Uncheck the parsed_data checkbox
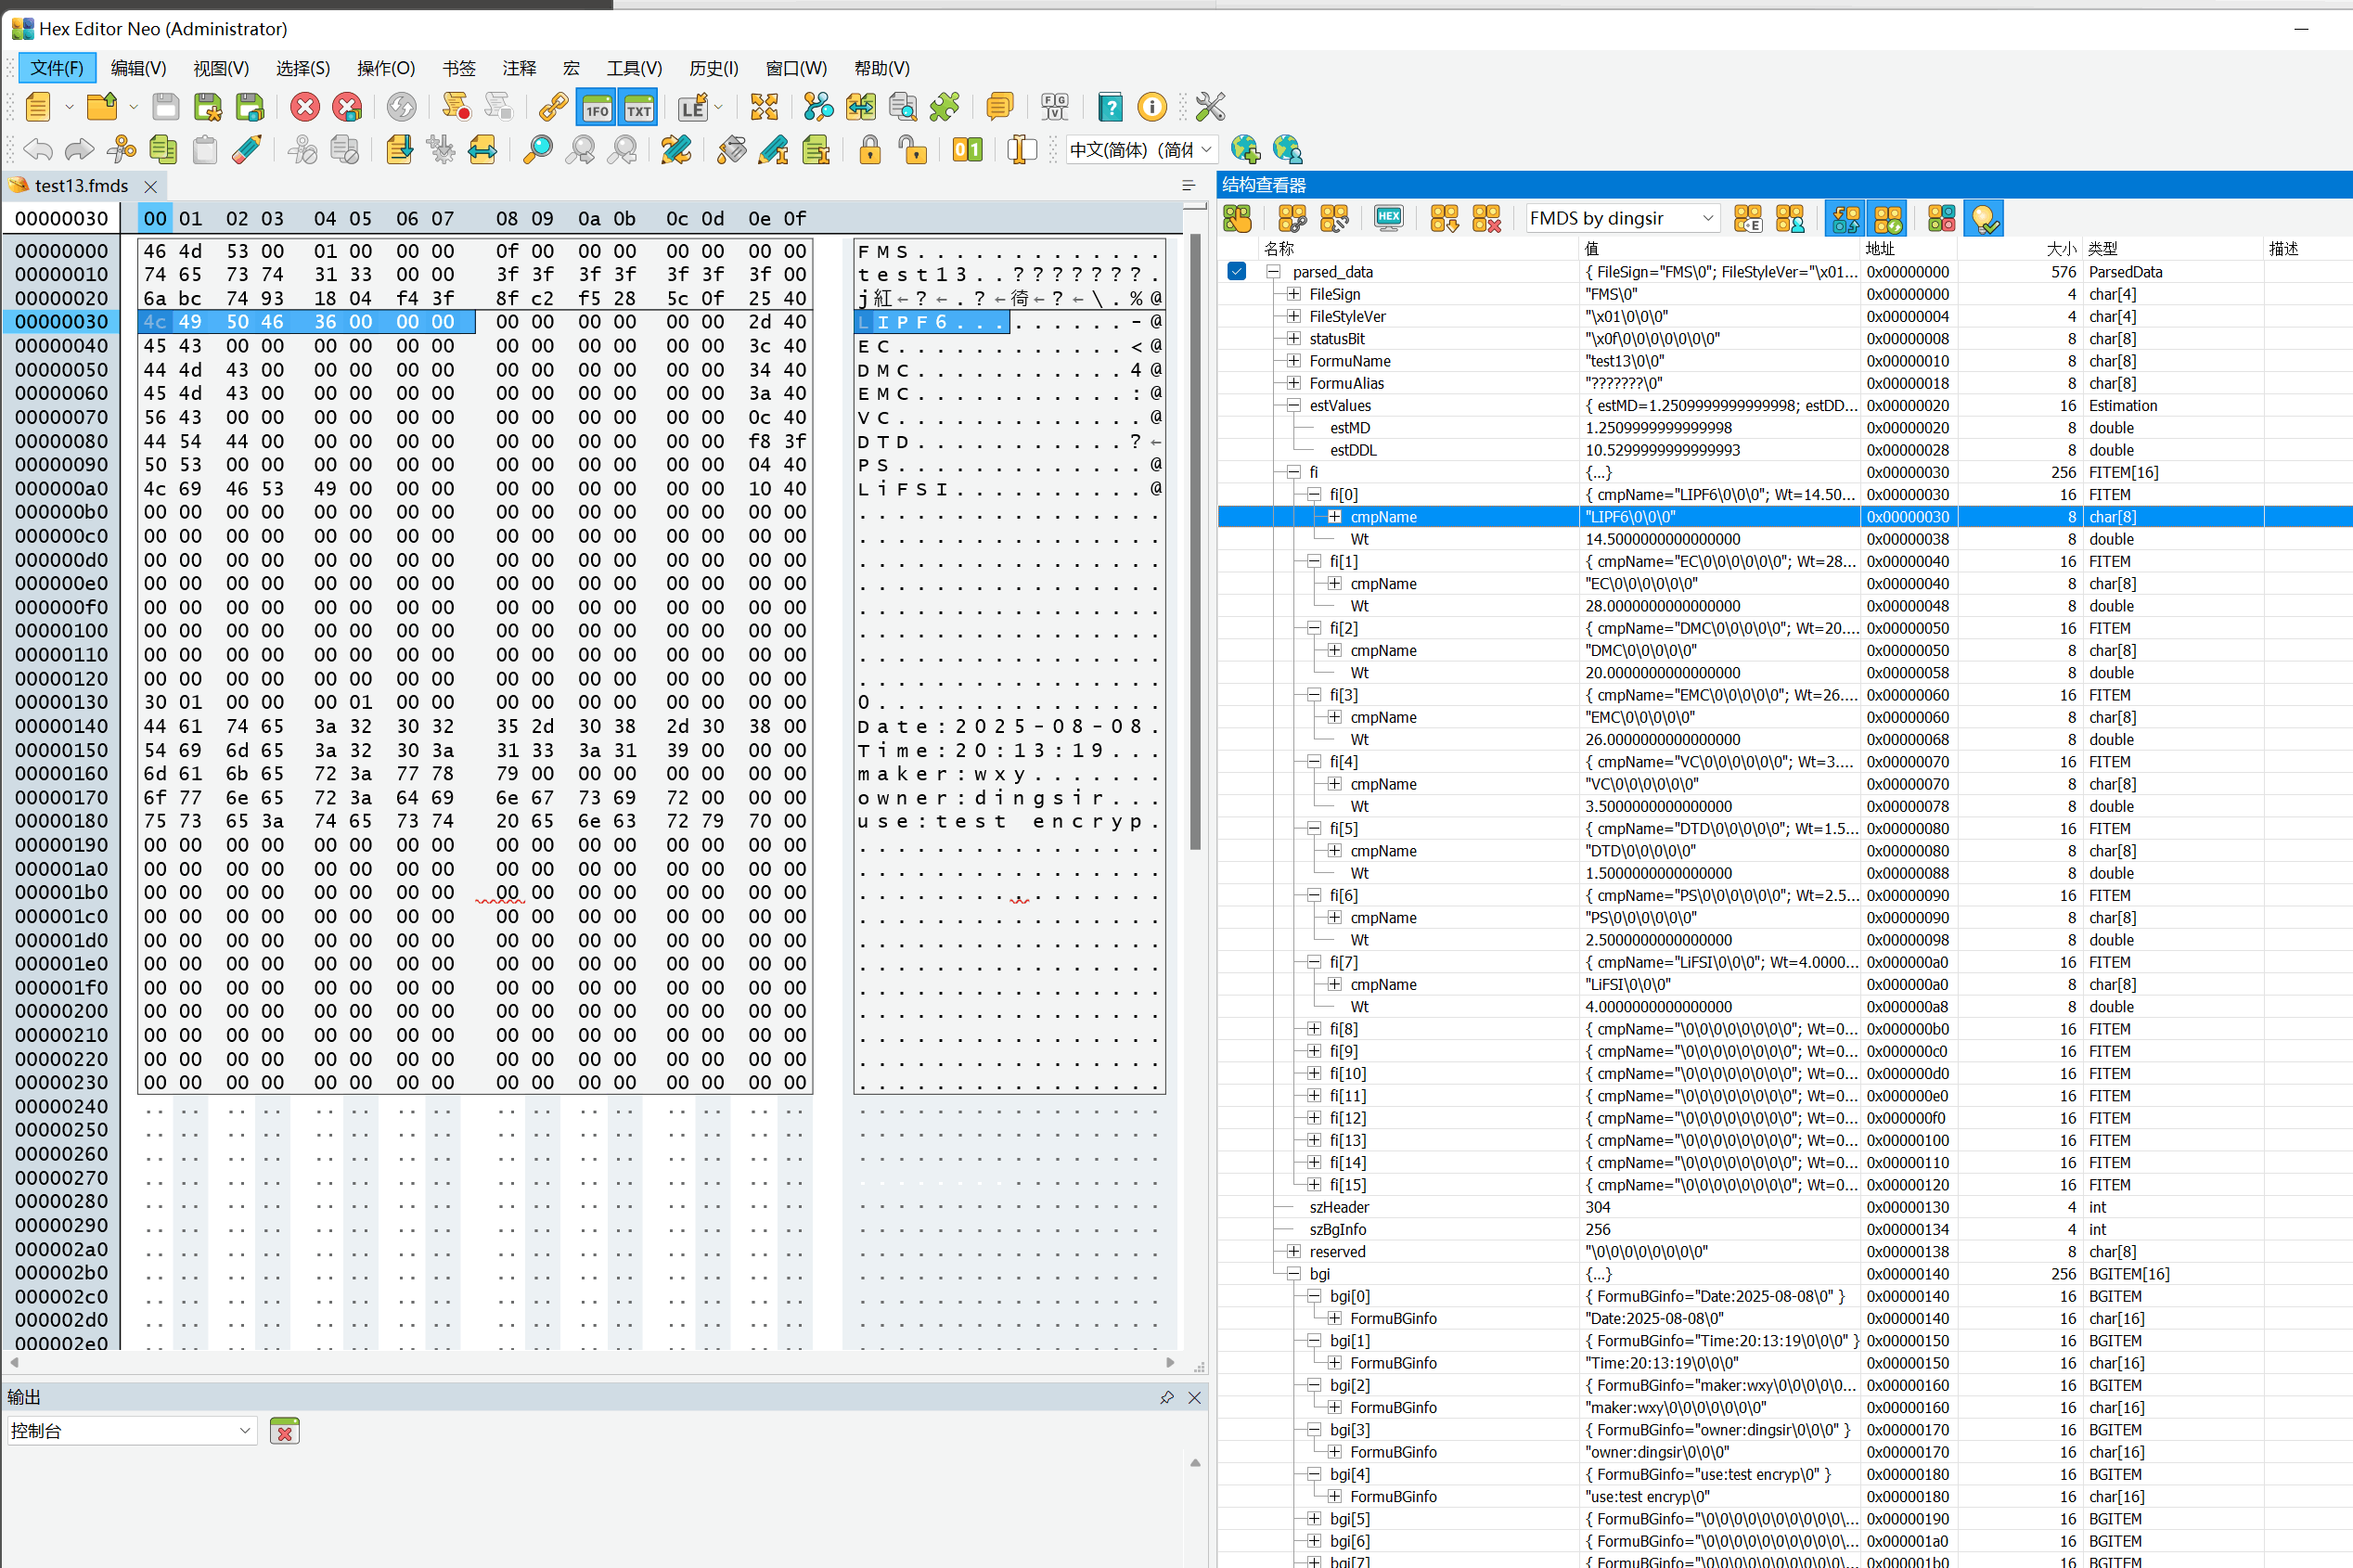 pos(1237,271)
